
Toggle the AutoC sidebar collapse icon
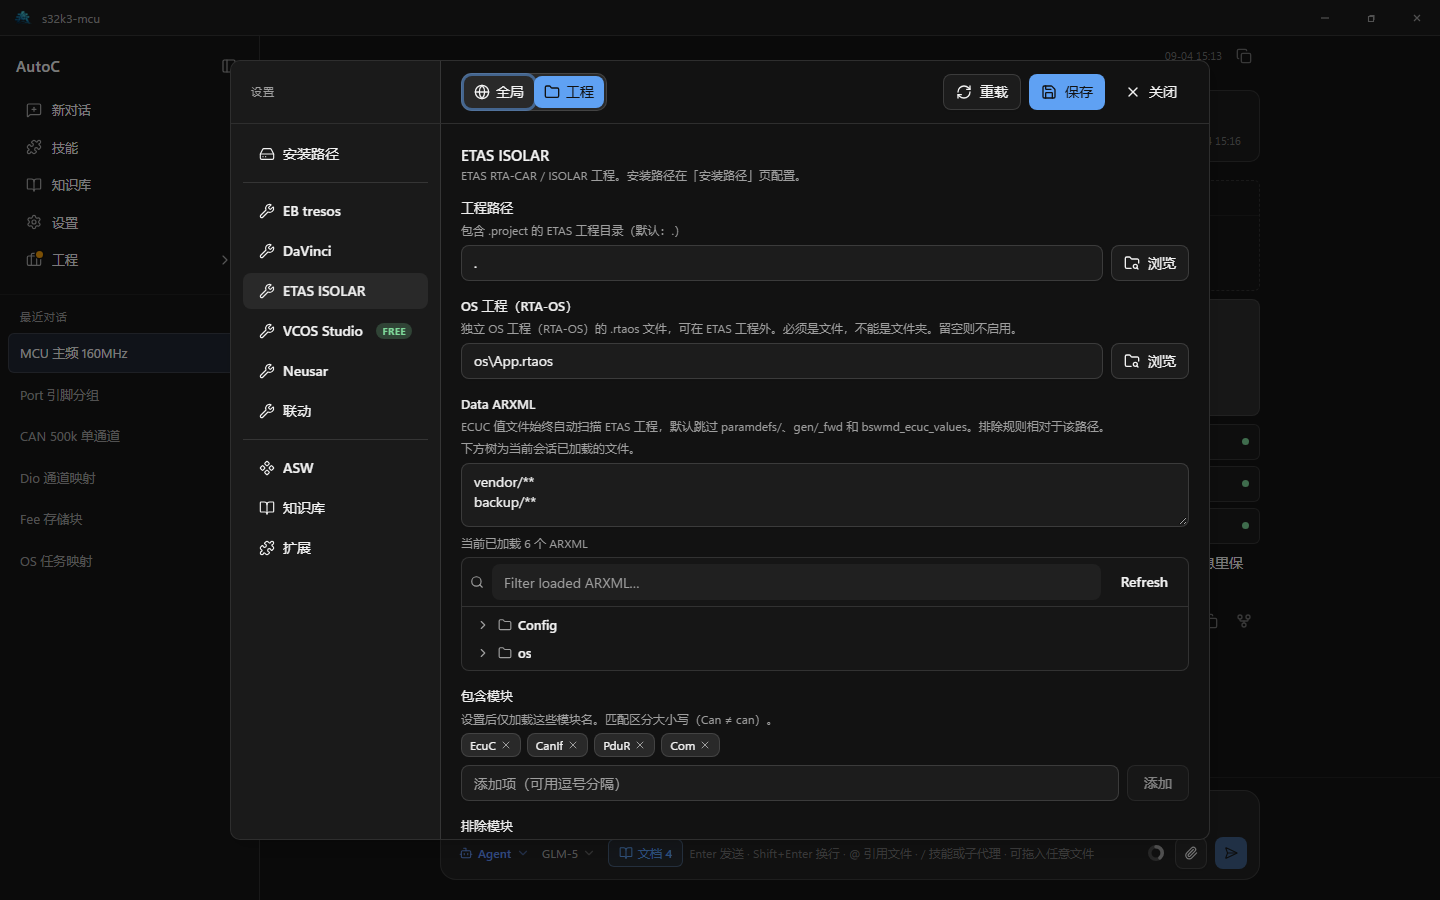[x=228, y=66]
